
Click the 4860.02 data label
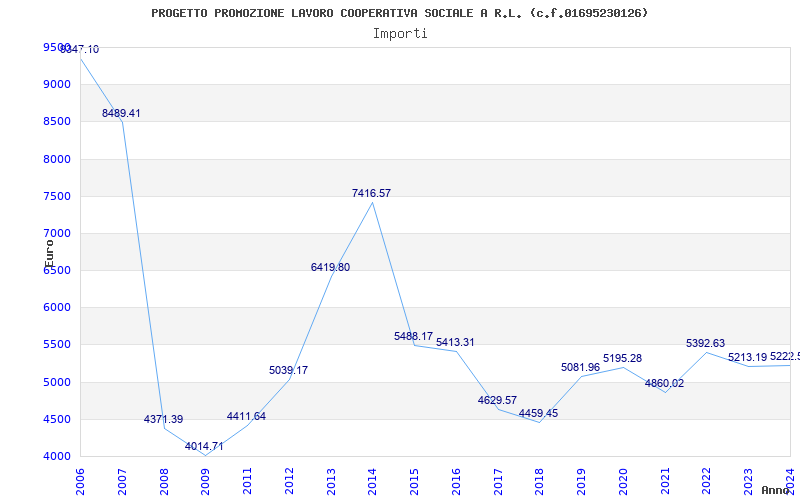click(664, 384)
